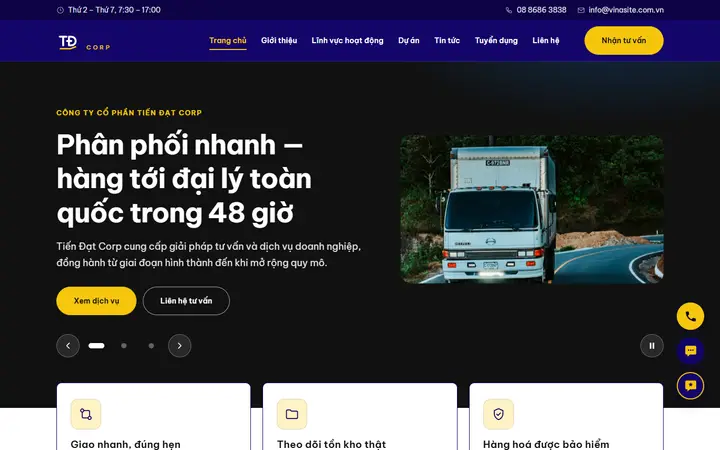Click the 'Phân phối nhanh' hero headline
The image size is (720, 450).
(x=184, y=179)
